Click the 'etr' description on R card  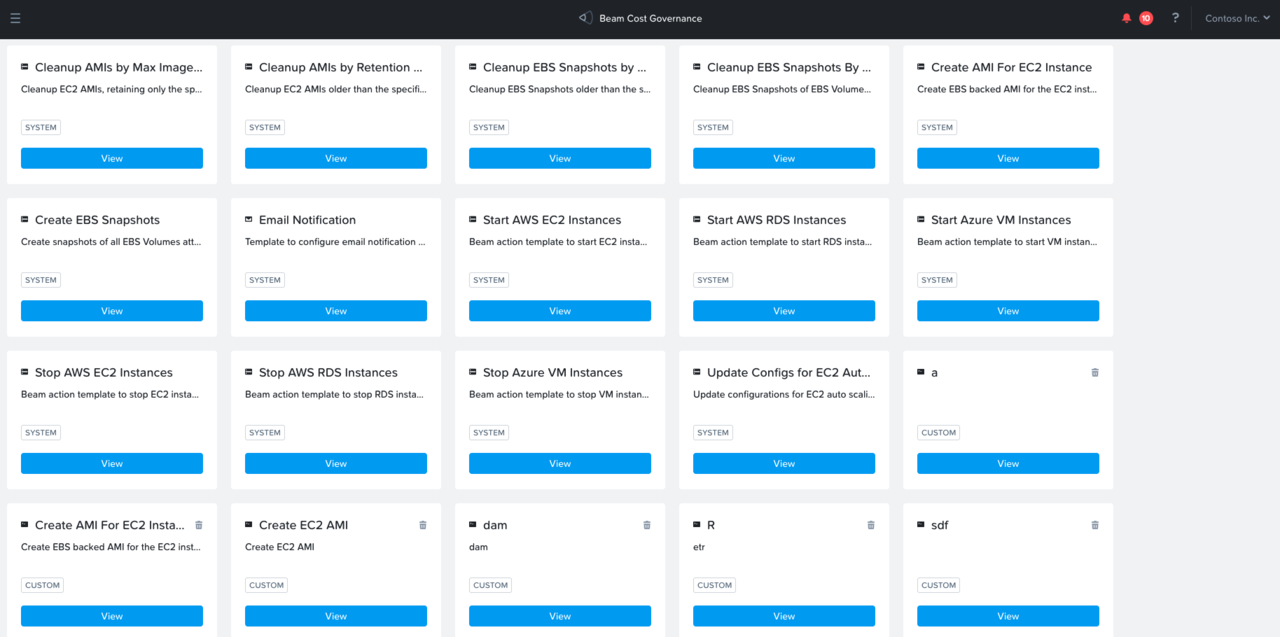point(699,547)
